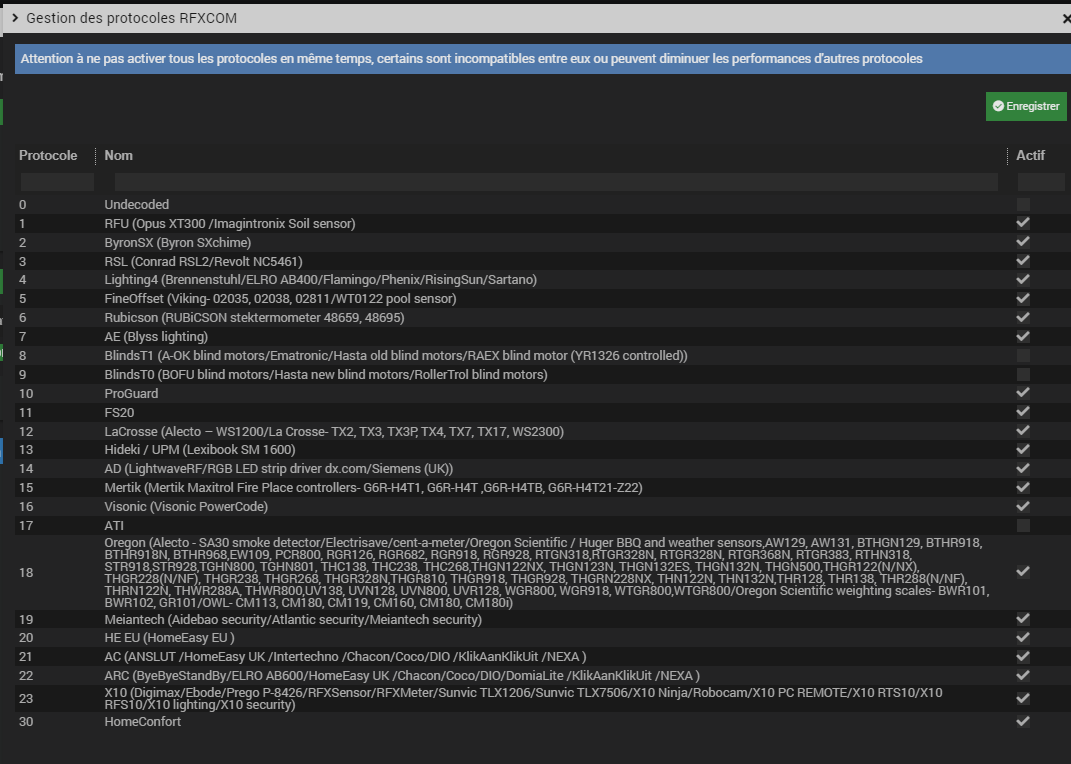Uncheck AC ANSLUT protocol checkbox
This screenshot has height=764, width=1071.
tap(1023, 656)
